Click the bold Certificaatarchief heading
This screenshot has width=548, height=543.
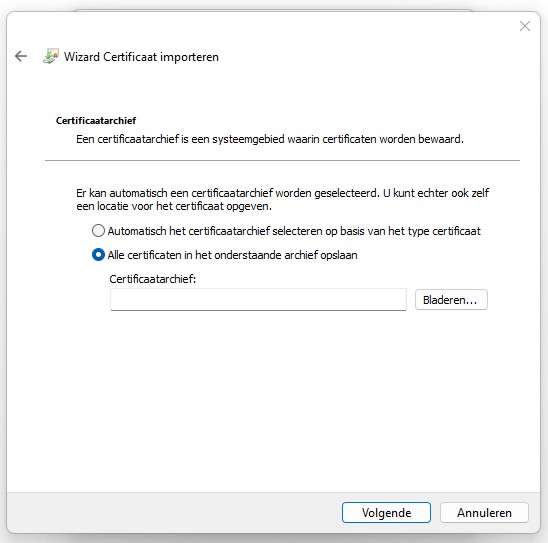pyautogui.click(x=96, y=121)
